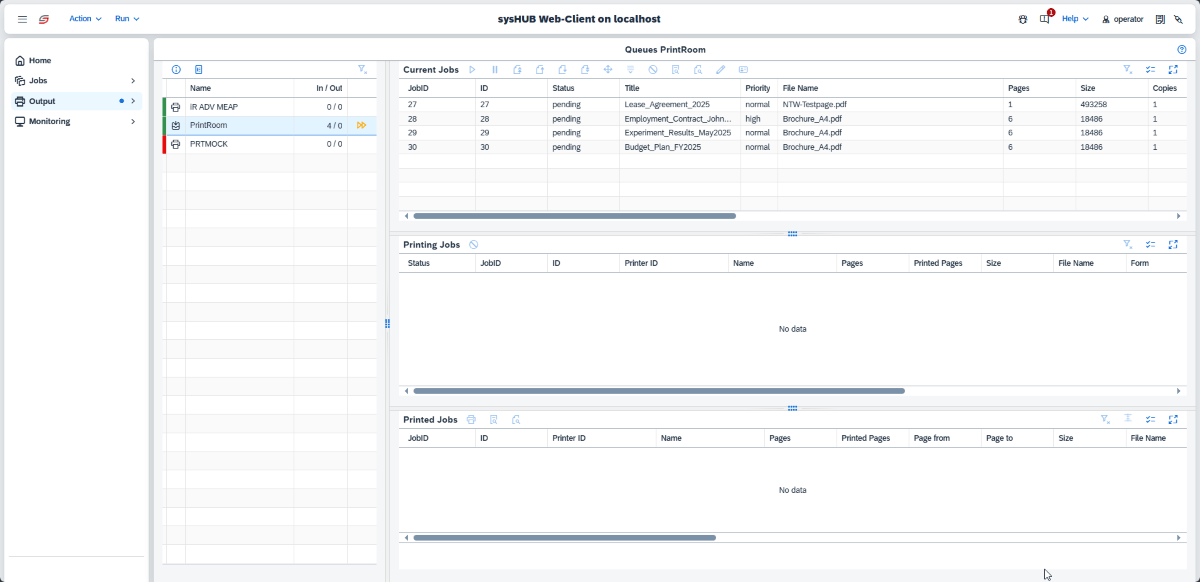The image size is (1200, 582).
Task: Maximize the Printed Jobs panel
Action: click(x=1173, y=420)
